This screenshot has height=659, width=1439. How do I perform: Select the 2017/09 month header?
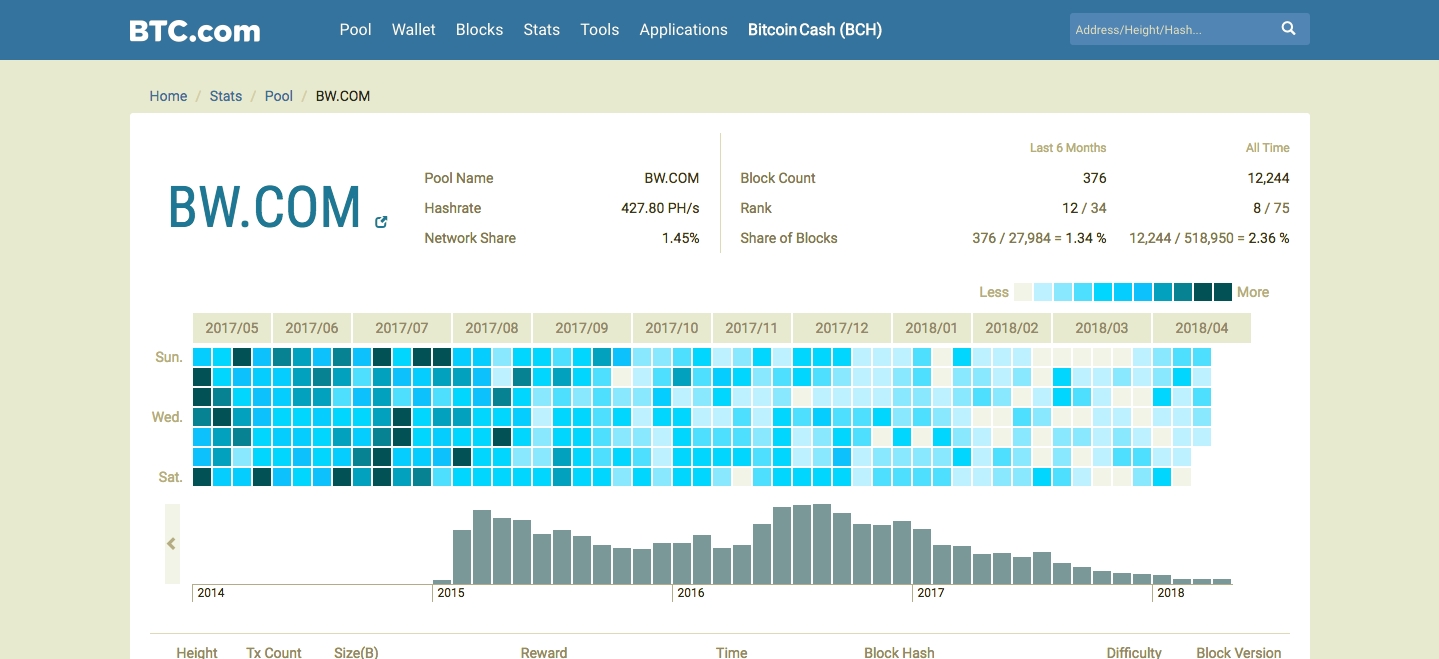click(x=582, y=328)
